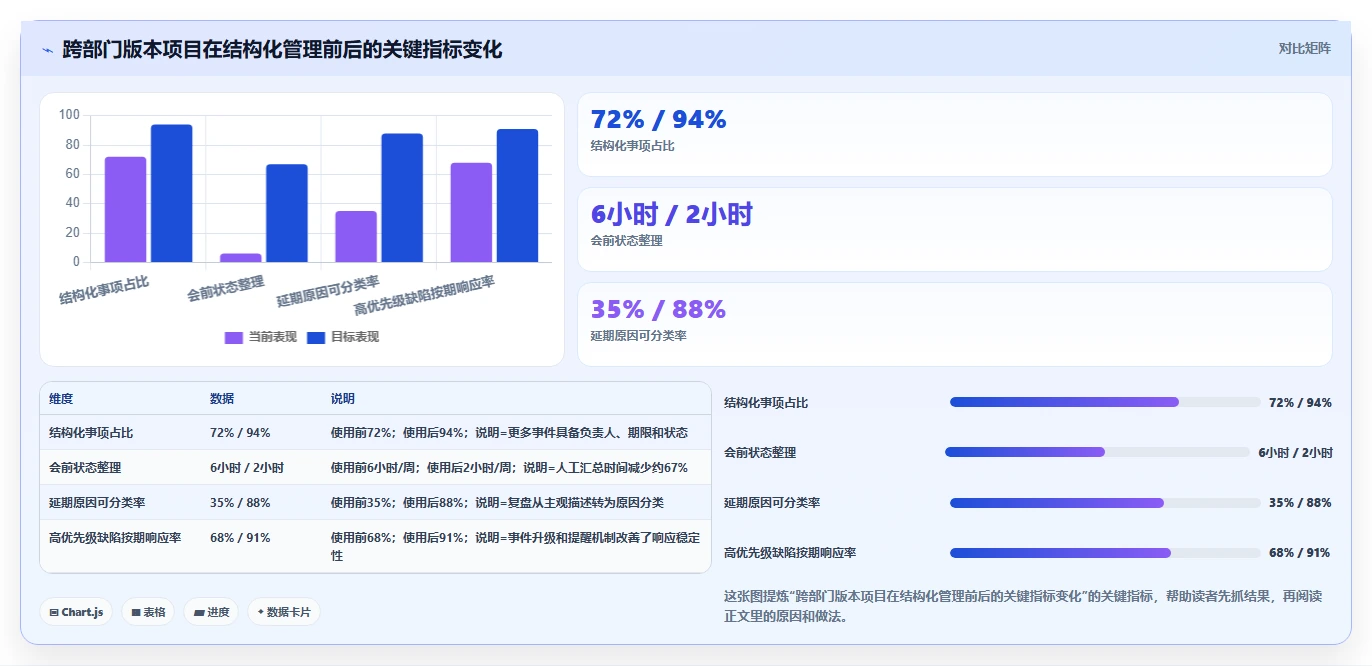
Task: Select the 高优先级缺陷按期响应率 table row name
Action: coord(115,537)
